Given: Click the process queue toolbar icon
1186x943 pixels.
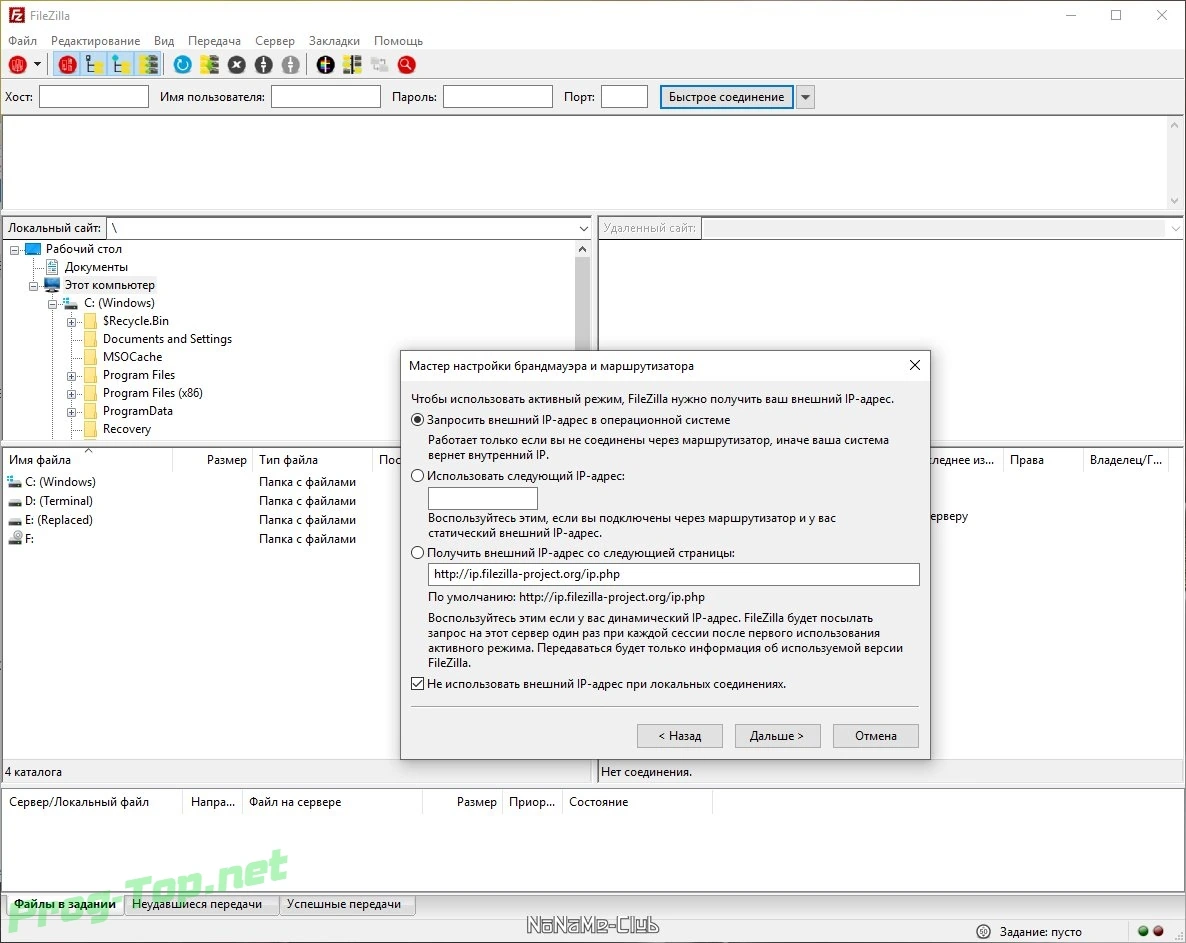Looking at the screenshot, I should 210,65.
